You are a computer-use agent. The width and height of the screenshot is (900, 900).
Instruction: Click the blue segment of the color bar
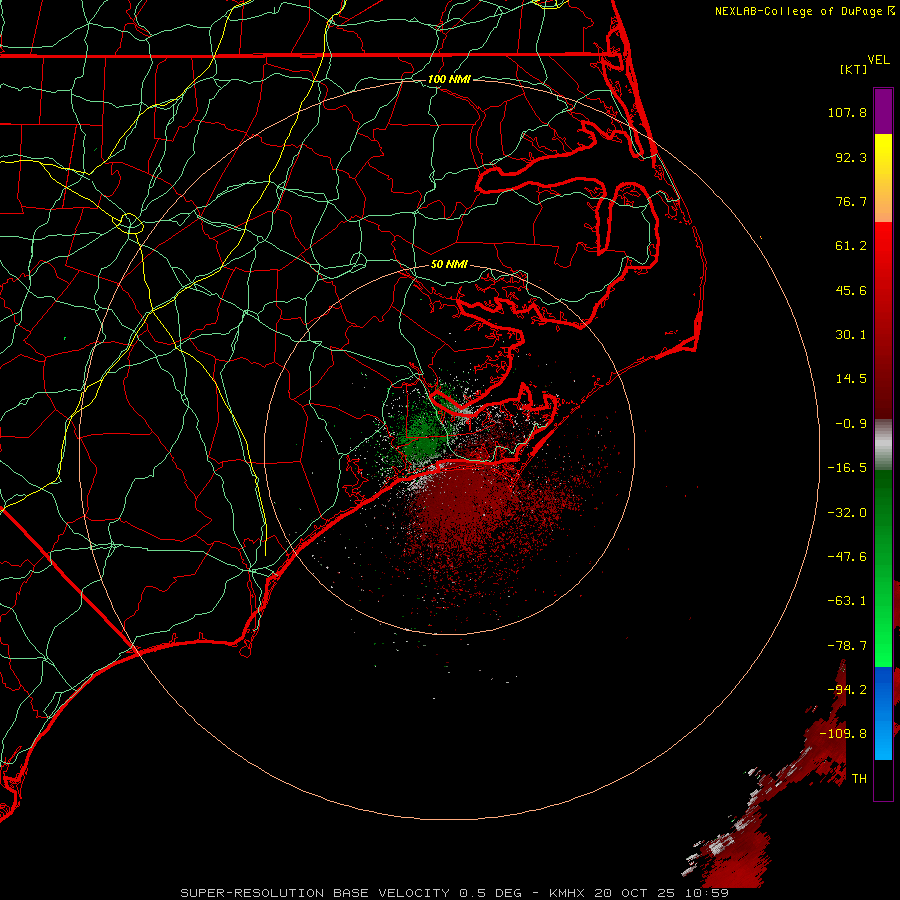pyautogui.click(x=883, y=713)
